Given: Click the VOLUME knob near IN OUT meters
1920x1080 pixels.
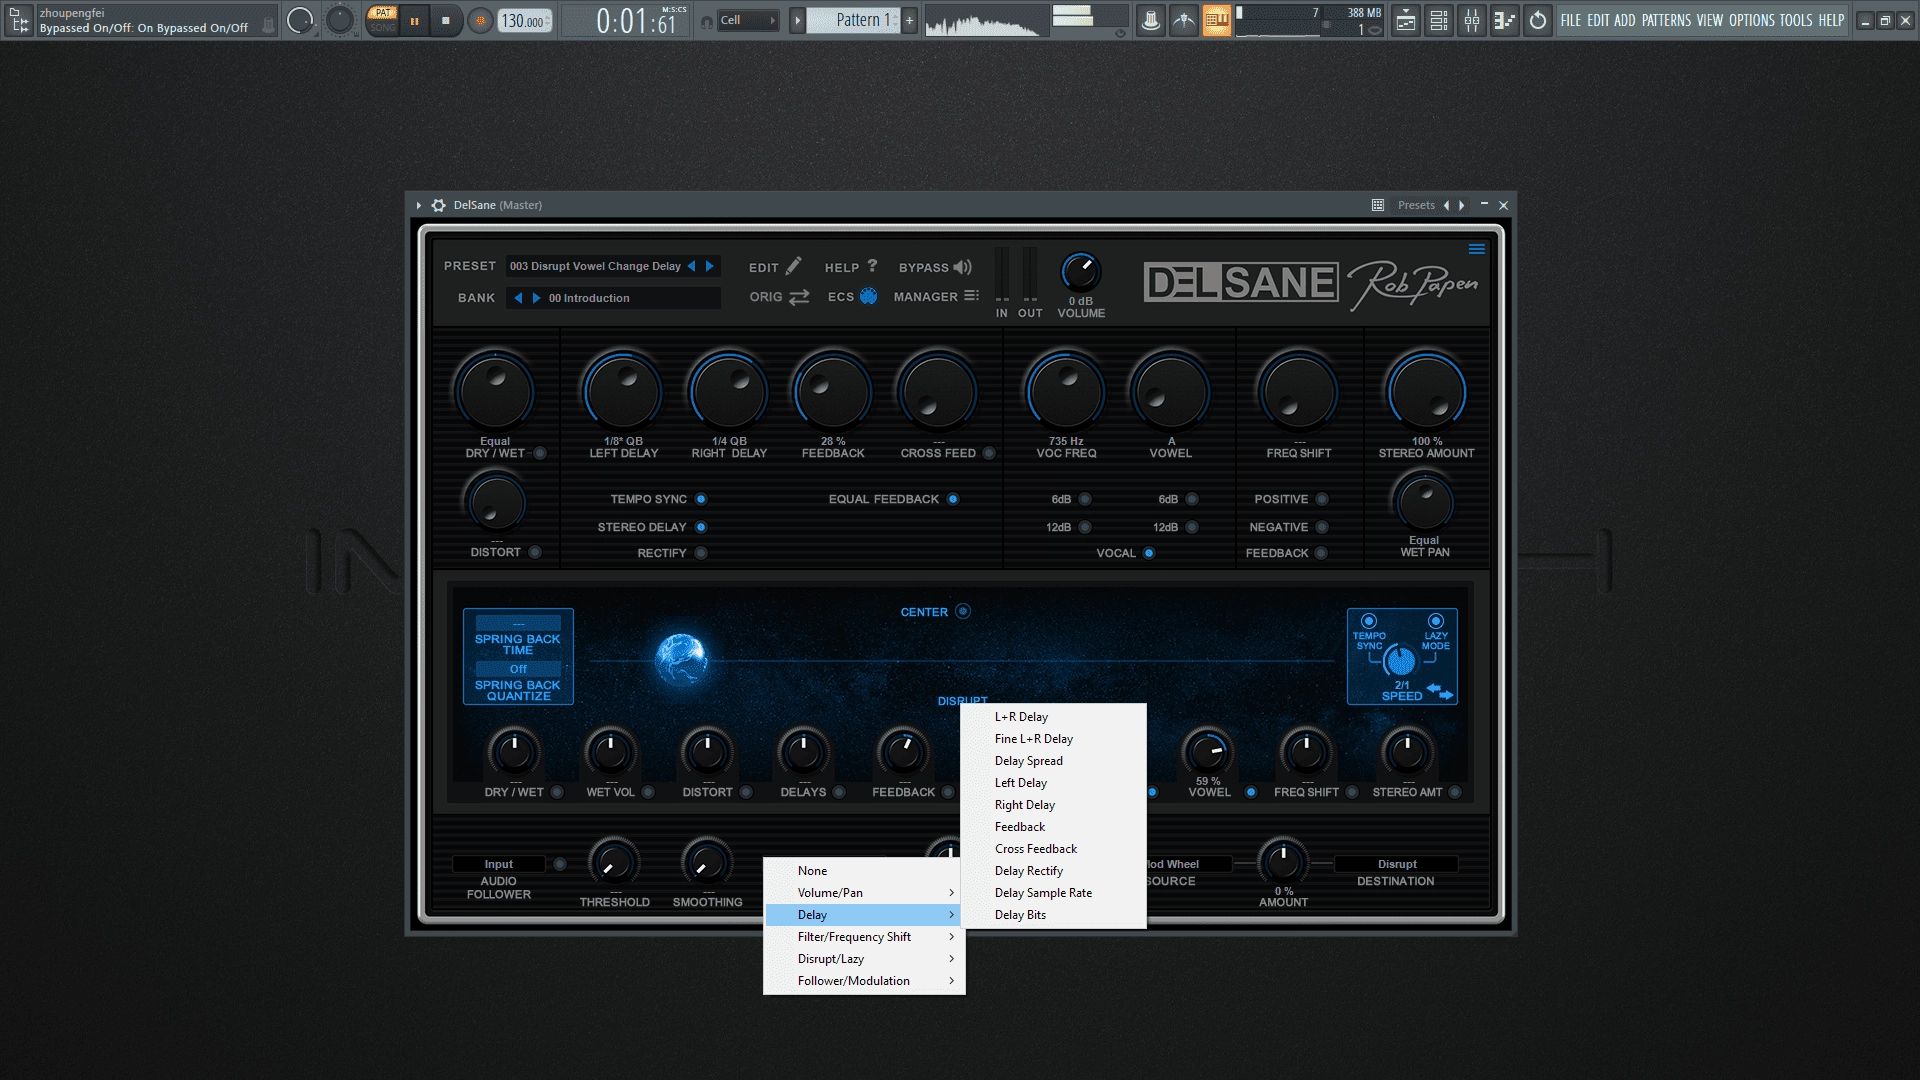Looking at the screenshot, I should coord(1080,271).
